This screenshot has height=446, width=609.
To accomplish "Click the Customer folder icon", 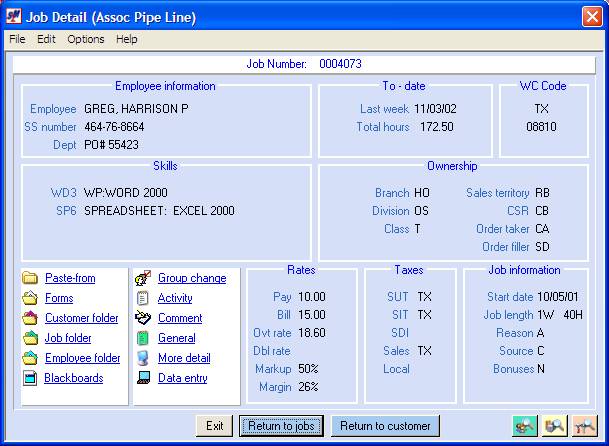I will pyautogui.click(x=30, y=318).
